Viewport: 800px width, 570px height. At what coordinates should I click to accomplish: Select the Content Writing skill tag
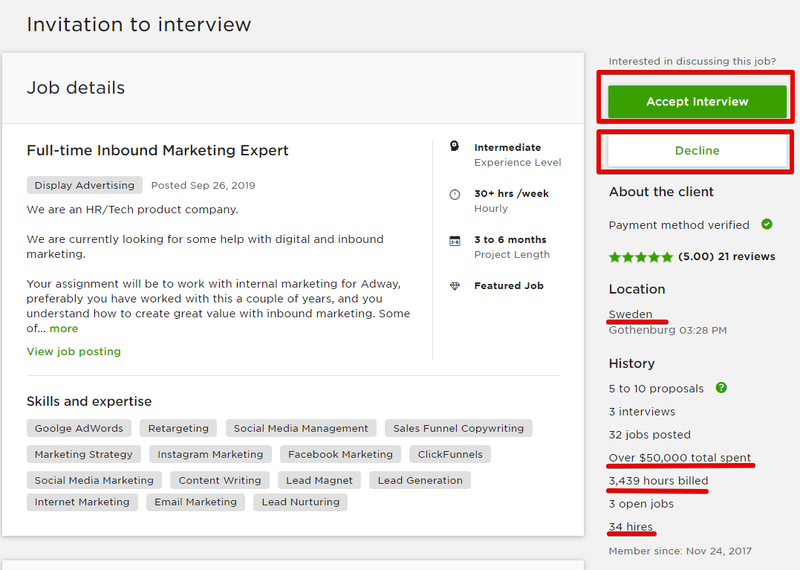(220, 480)
